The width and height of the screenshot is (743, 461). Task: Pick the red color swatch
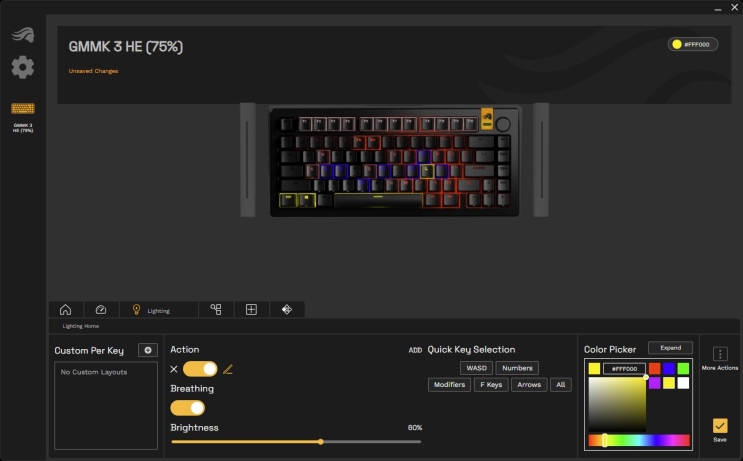(x=654, y=369)
